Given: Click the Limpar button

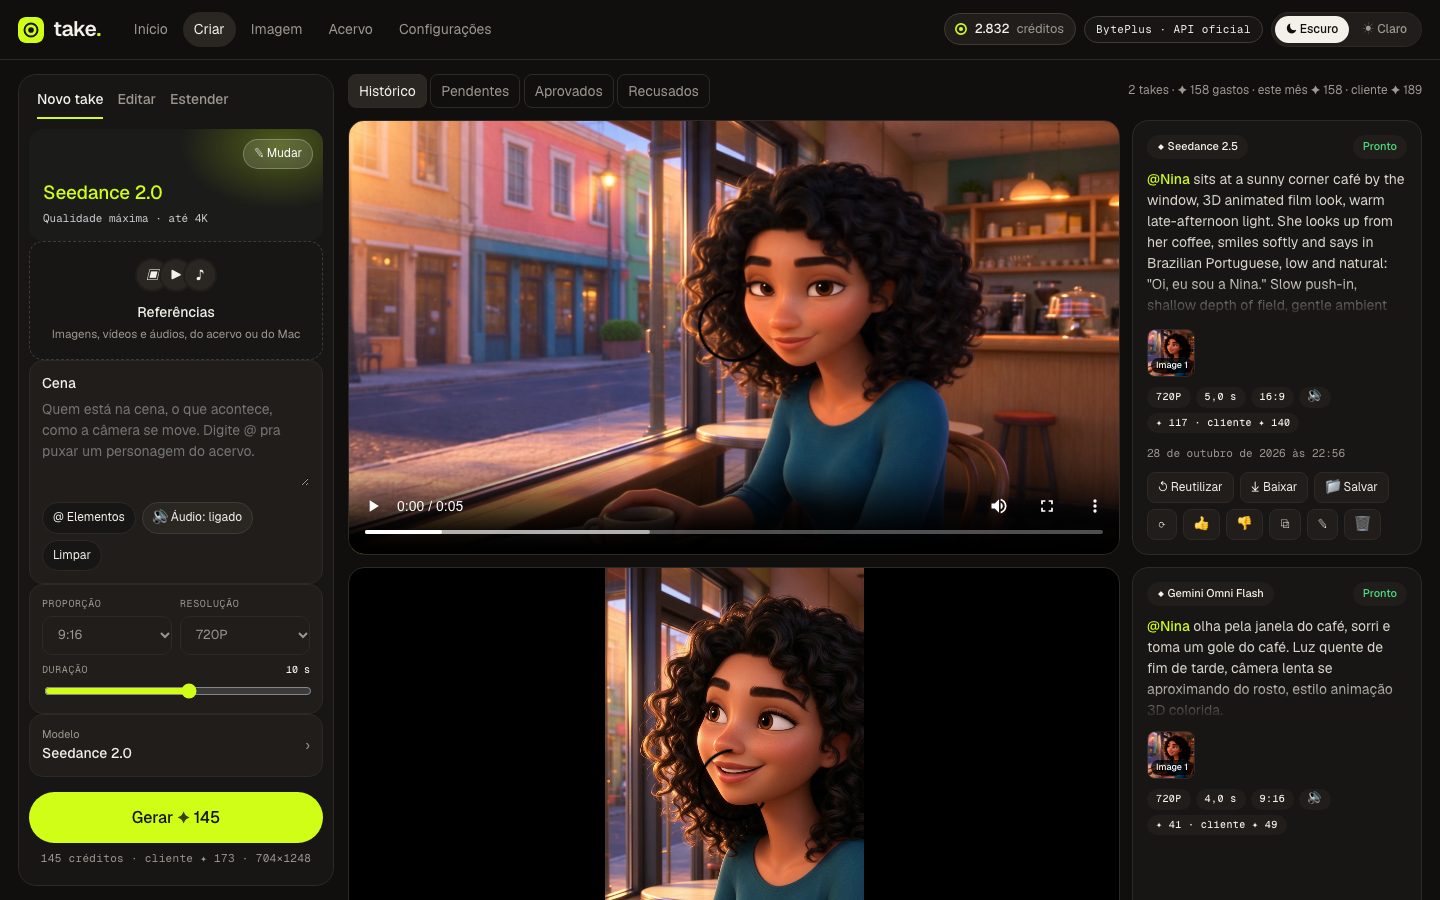Looking at the screenshot, I should click(72, 555).
